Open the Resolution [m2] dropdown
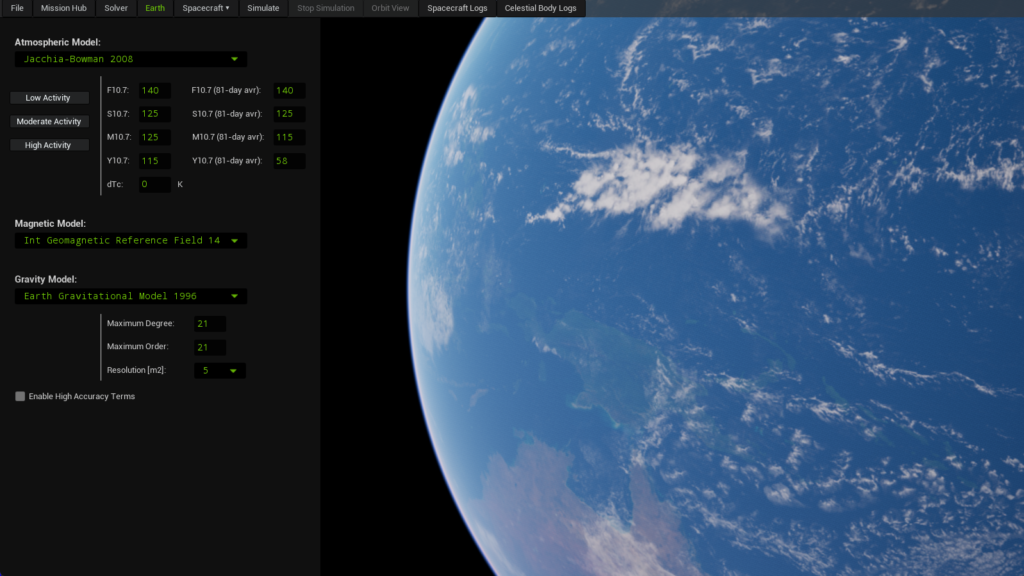The height and width of the screenshot is (576, 1024). (x=219, y=371)
